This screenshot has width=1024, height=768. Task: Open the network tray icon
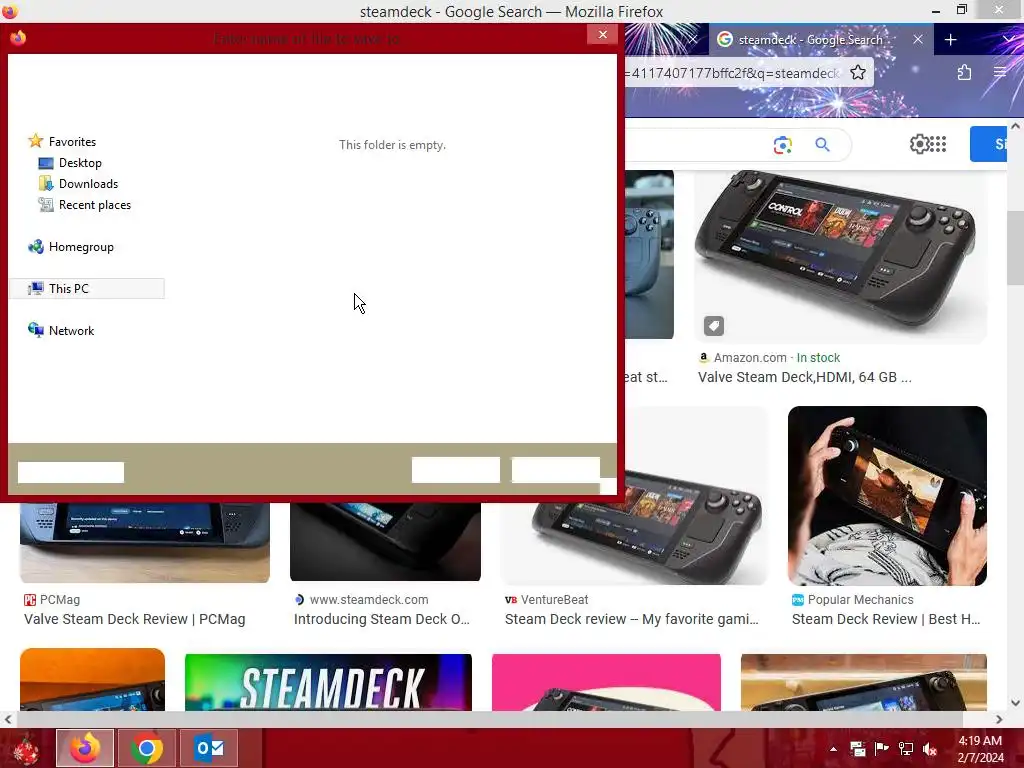906,749
